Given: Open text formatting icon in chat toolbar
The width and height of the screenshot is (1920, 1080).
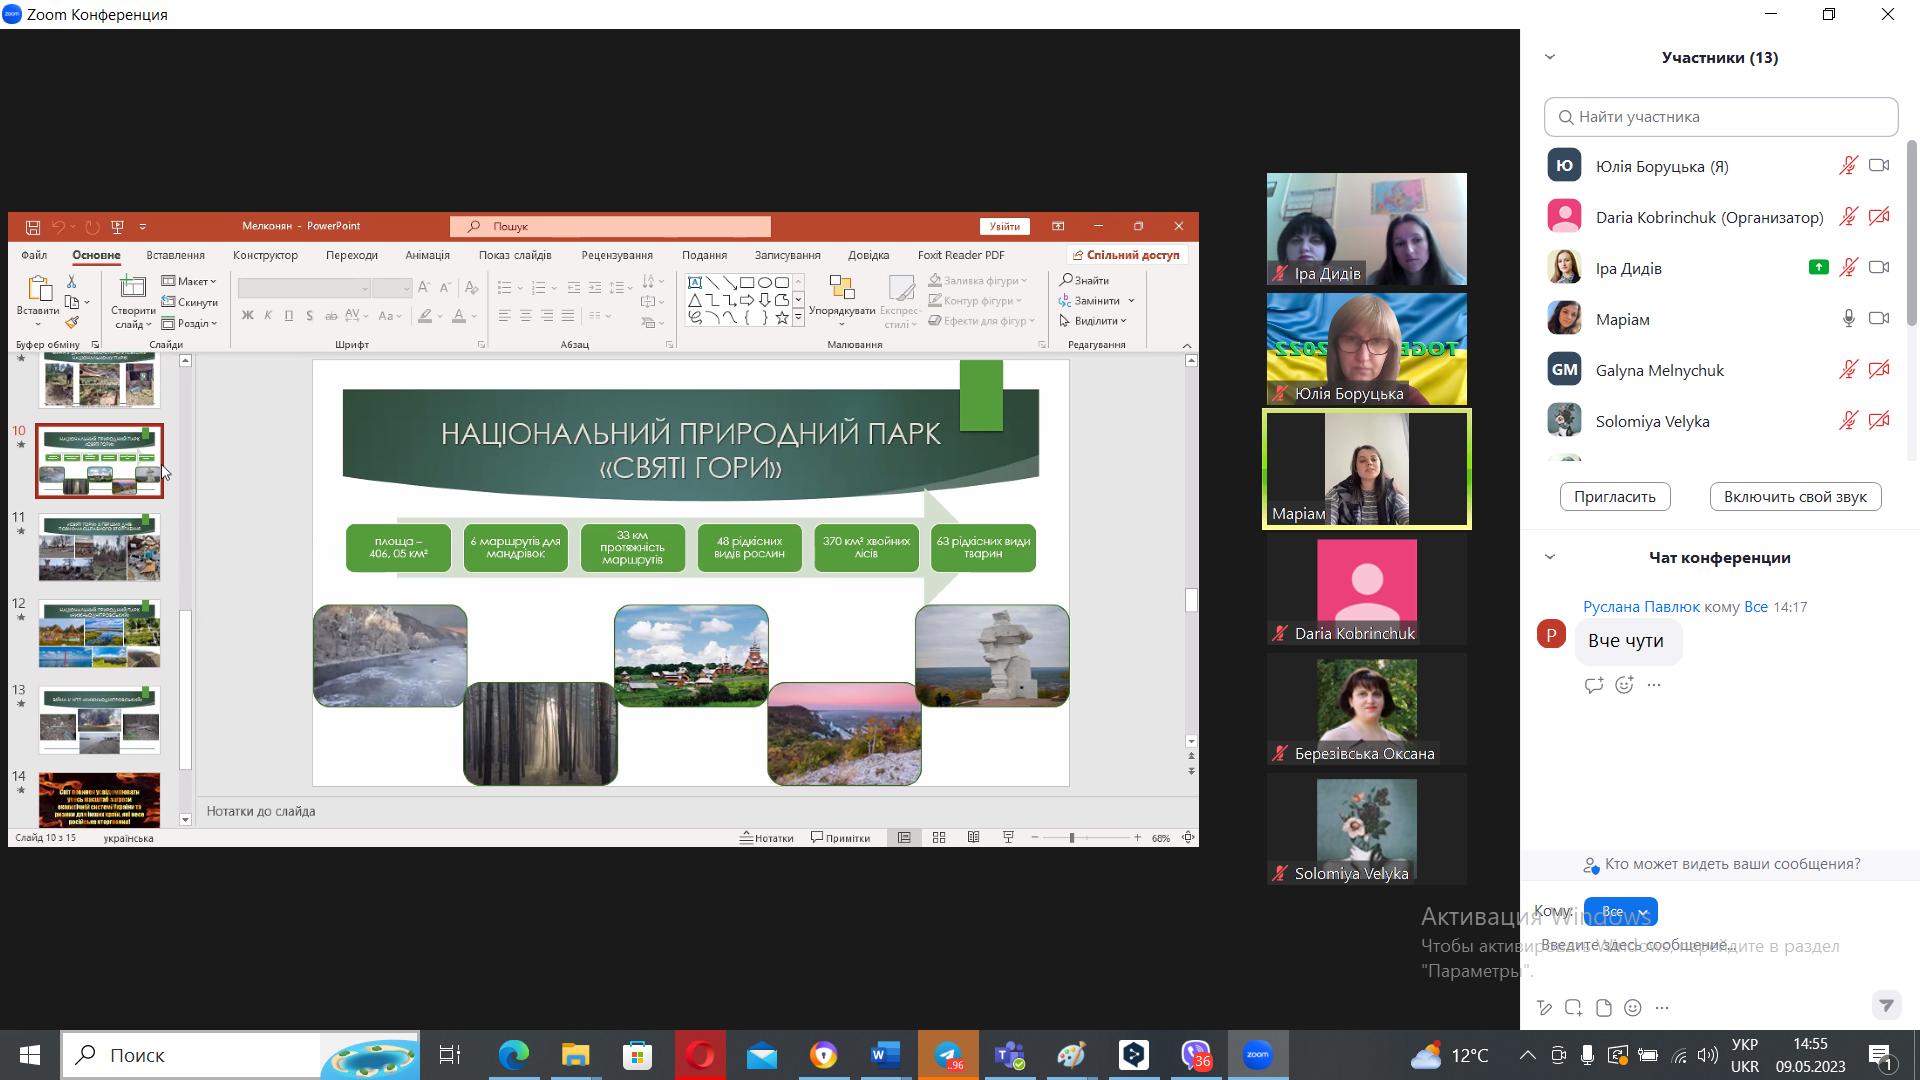Looking at the screenshot, I should [x=1545, y=1007].
